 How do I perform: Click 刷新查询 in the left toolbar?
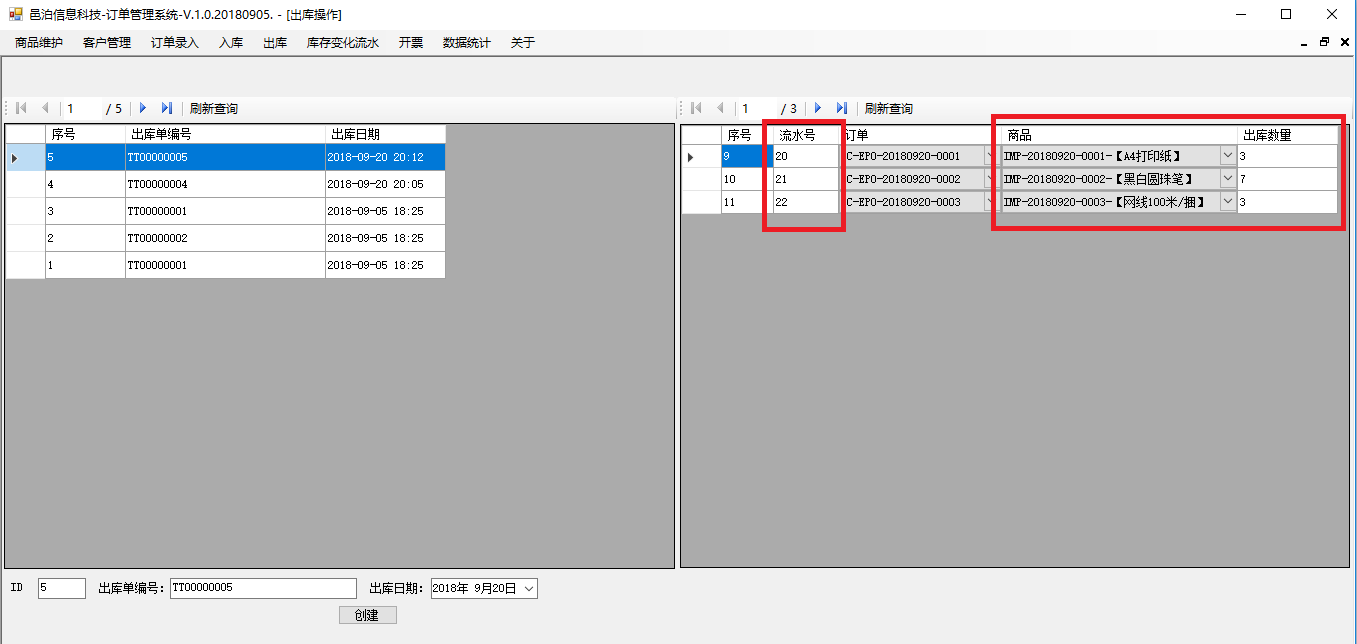[214, 108]
